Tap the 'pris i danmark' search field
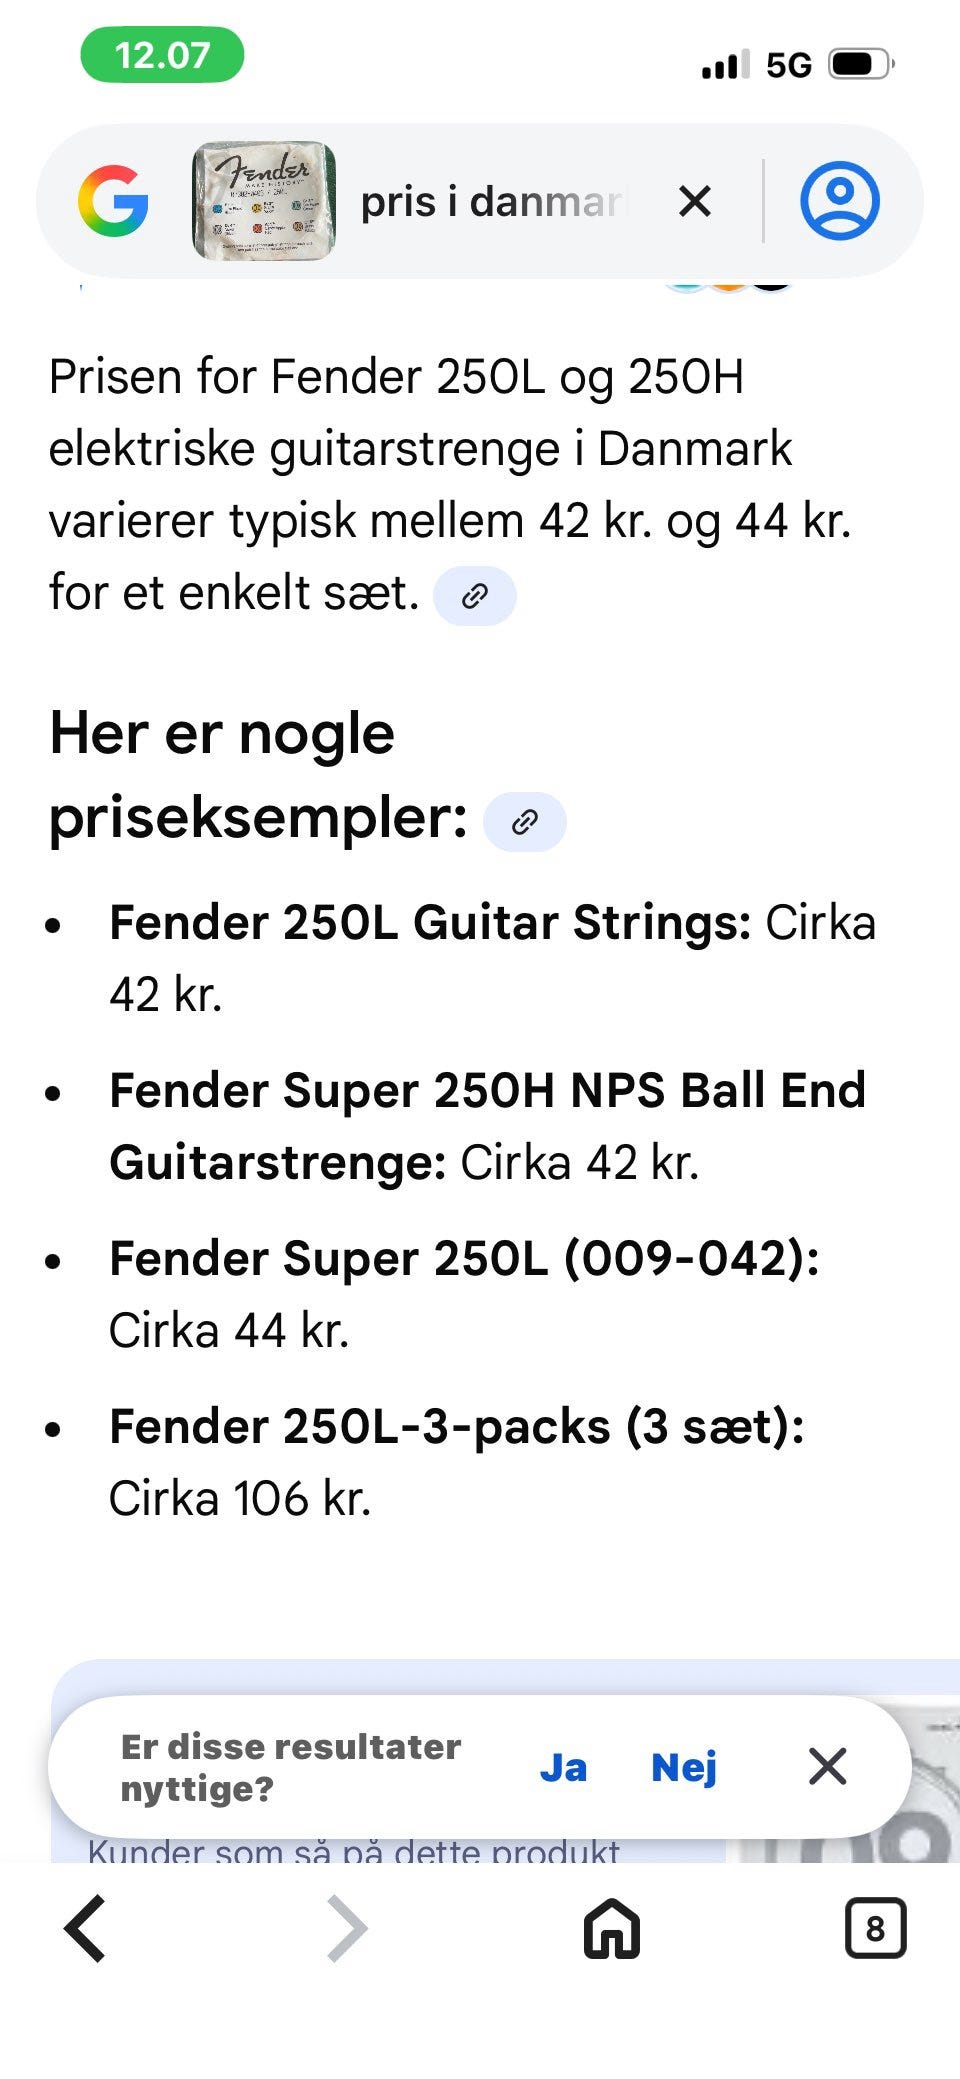 [x=492, y=202]
